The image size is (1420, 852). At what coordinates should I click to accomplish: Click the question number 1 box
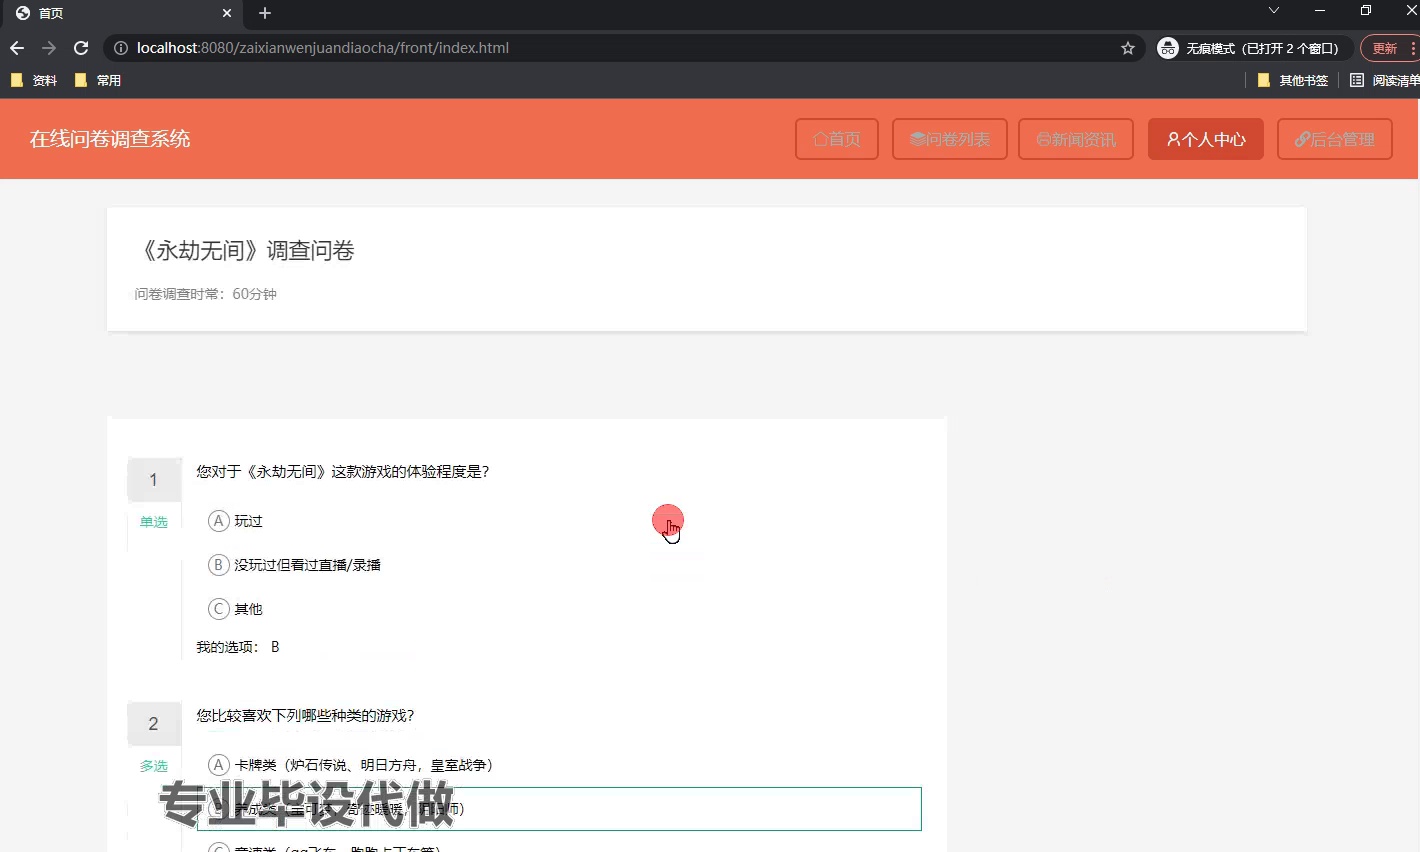point(154,480)
